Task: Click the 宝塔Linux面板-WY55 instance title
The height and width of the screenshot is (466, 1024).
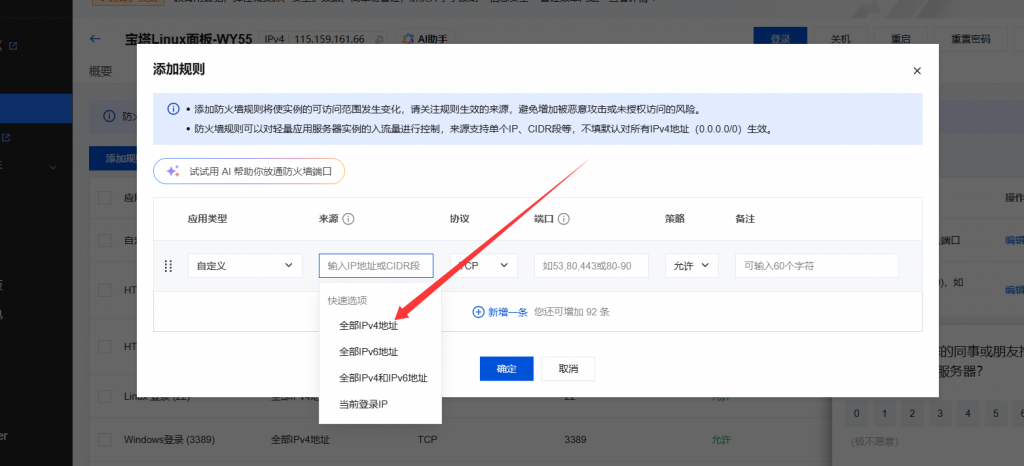Action: (x=189, y=39)
